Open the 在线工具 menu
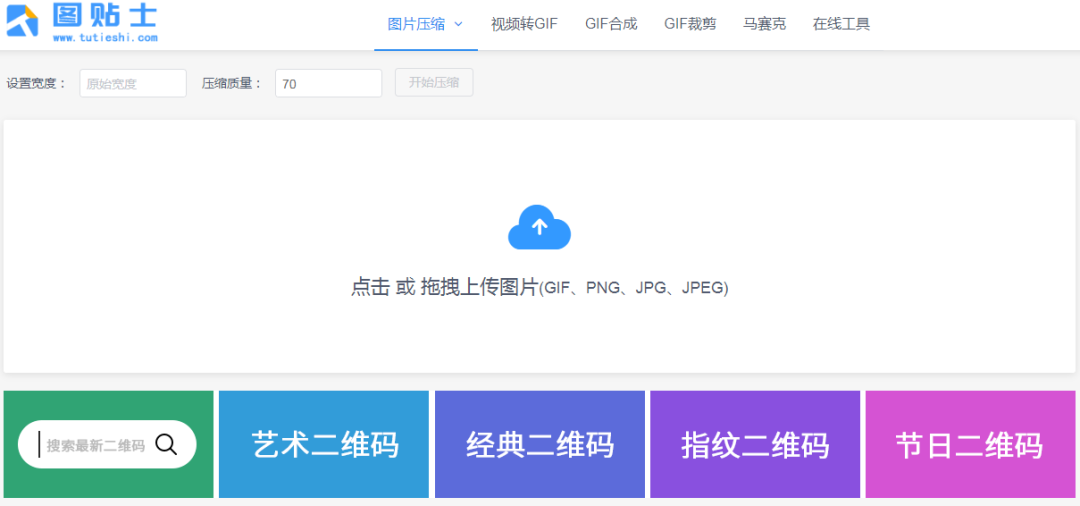The image size is (1080, 506). click(x=841, y=24)
